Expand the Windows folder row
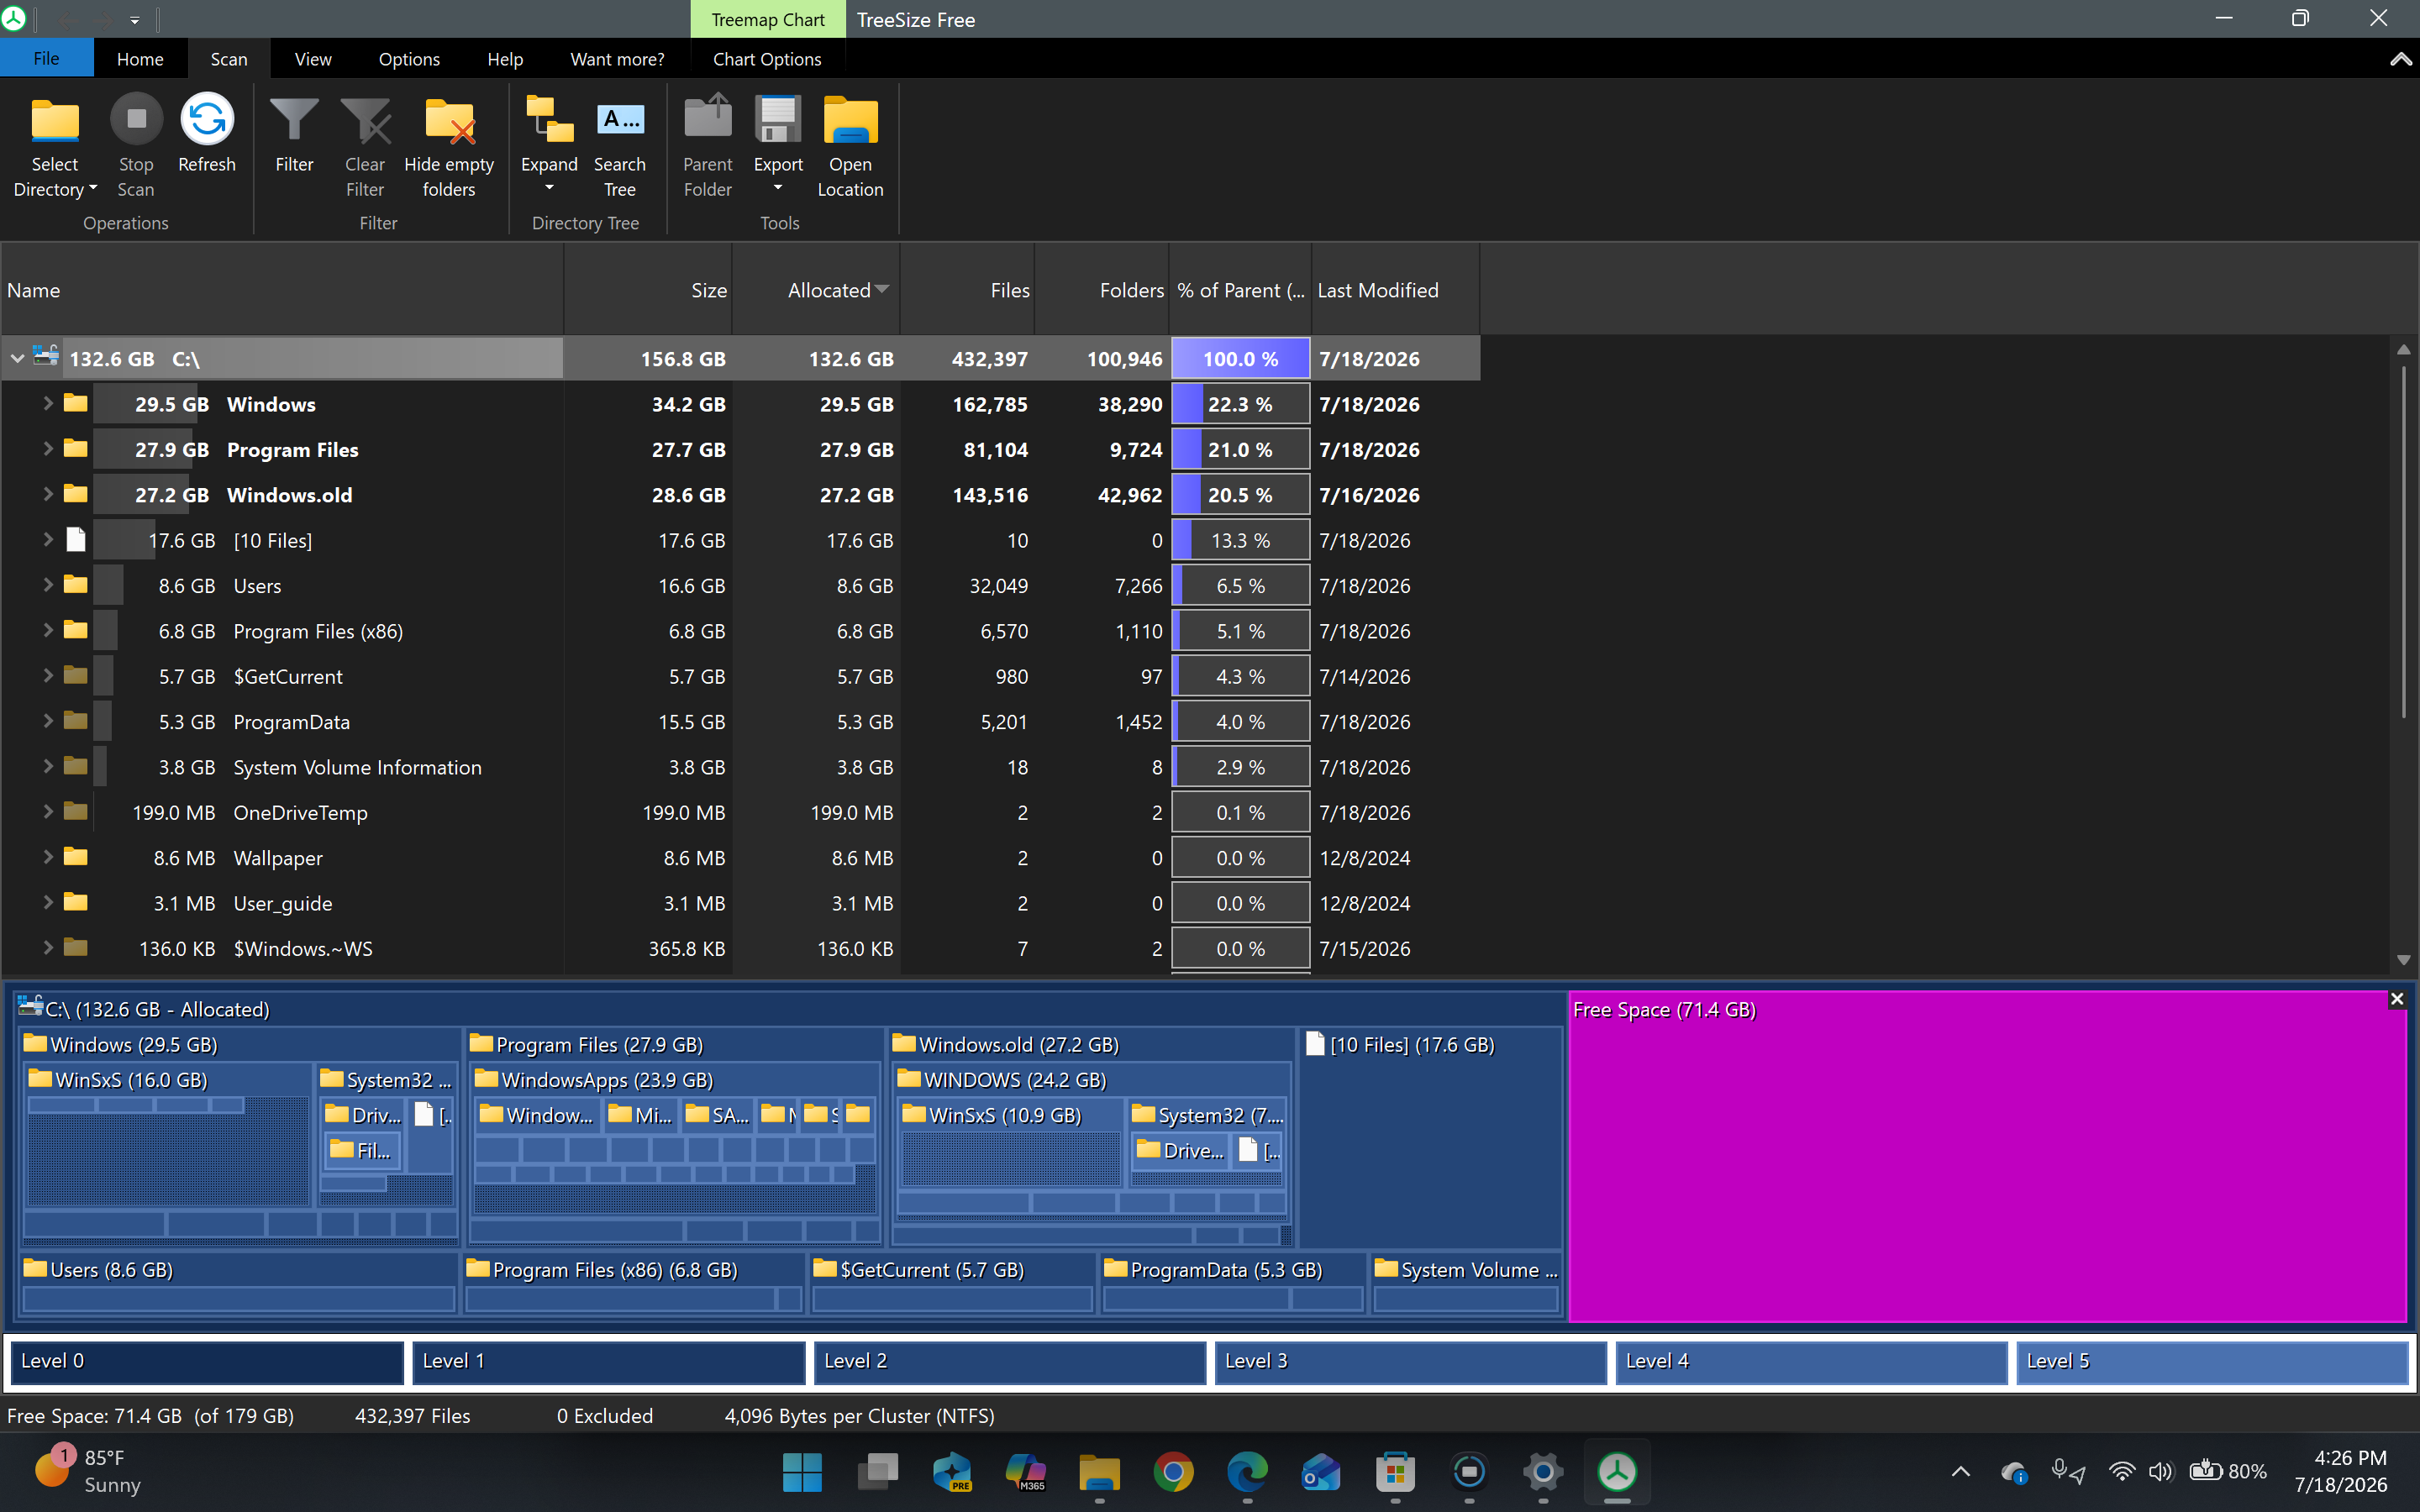 pos(47,404)
